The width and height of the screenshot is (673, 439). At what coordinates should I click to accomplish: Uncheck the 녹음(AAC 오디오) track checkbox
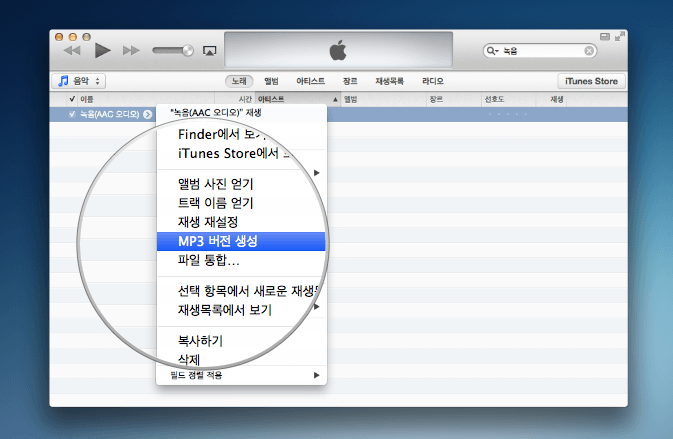tap(72, 114)
